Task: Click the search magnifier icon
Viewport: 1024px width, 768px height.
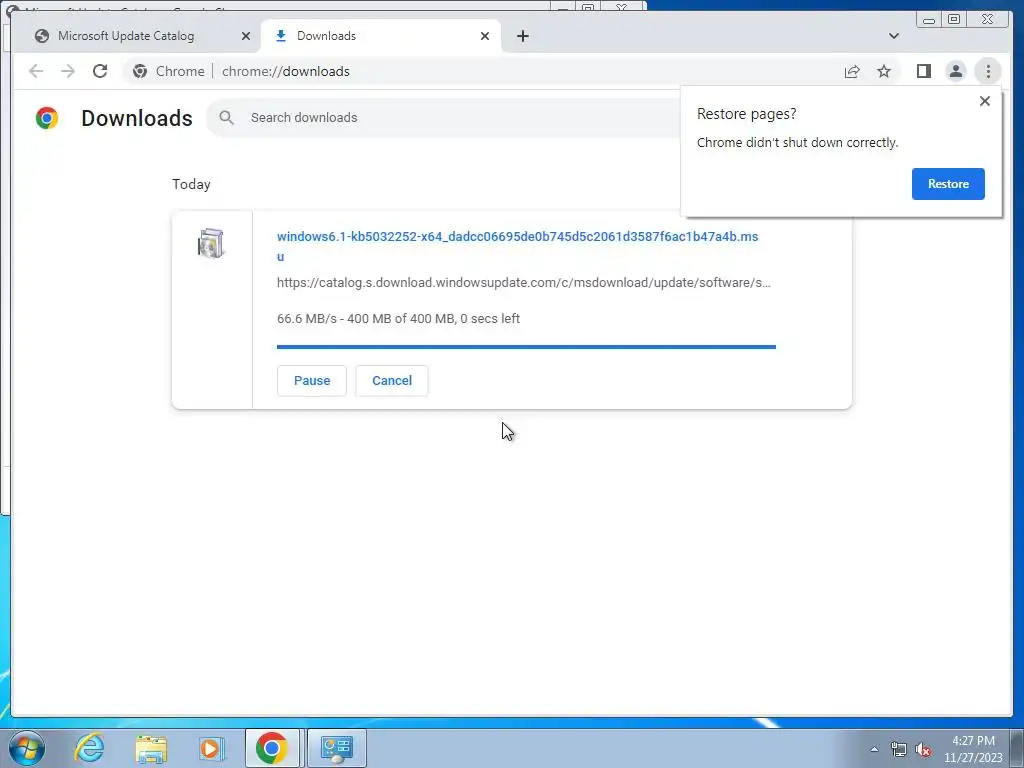Action: 227,118
